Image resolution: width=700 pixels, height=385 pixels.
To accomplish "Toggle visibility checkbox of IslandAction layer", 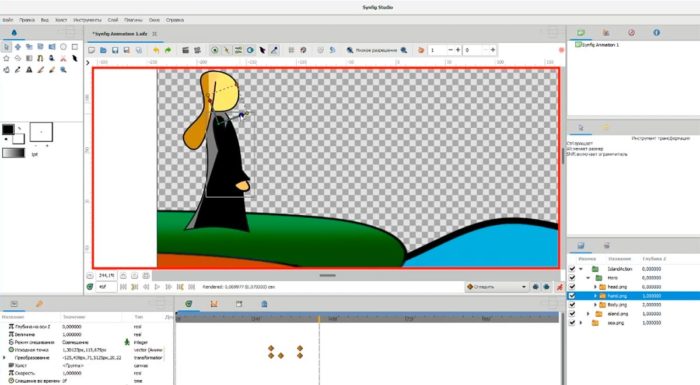I will click(x=572, y=269).
